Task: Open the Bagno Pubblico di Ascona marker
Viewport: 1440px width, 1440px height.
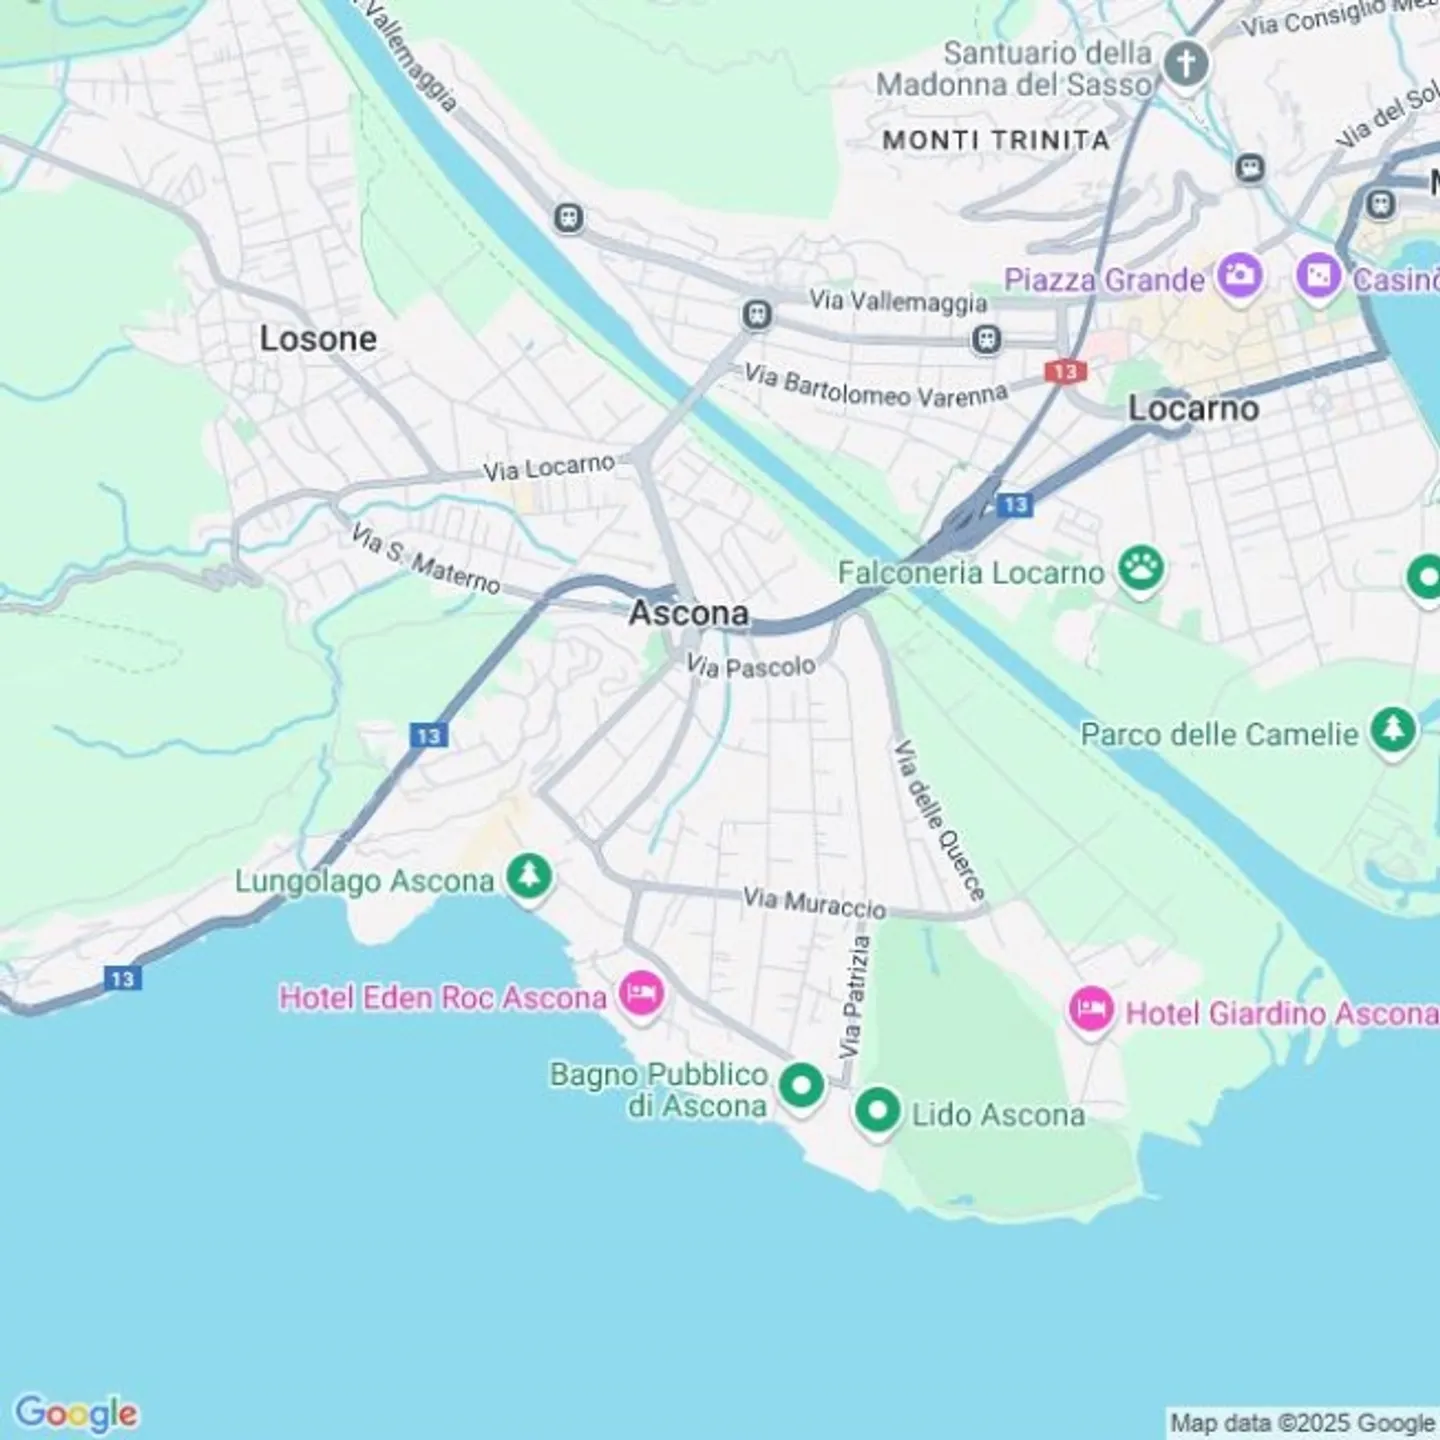Action: (801, 1086)
